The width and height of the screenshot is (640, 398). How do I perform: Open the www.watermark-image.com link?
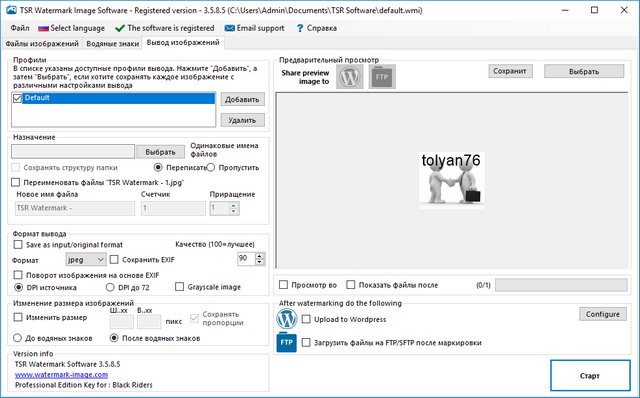click(x=61, y=374)
